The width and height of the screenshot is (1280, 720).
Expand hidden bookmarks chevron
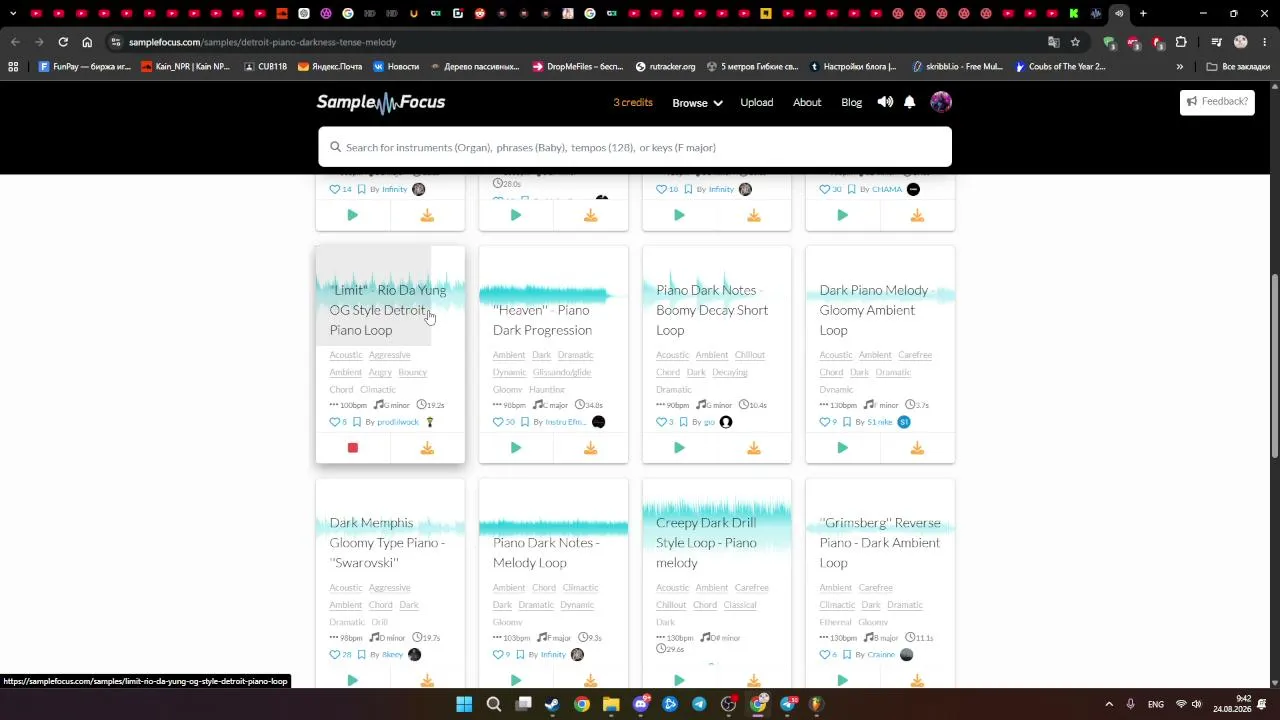(x=1180, y=67)
